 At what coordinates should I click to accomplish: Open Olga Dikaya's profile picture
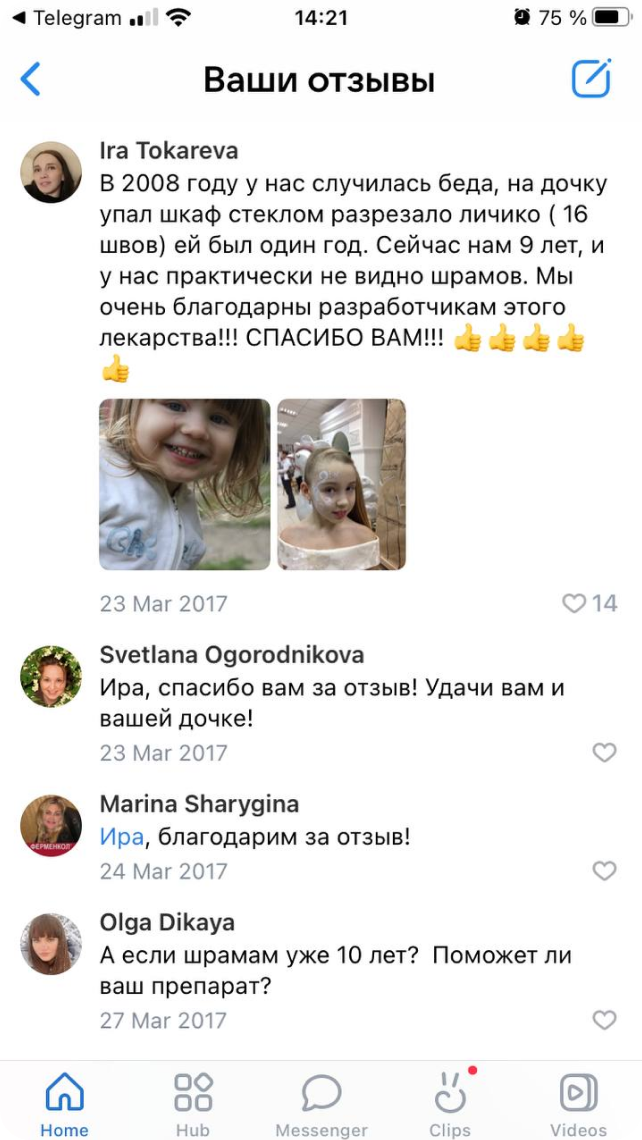pos(51,944)
